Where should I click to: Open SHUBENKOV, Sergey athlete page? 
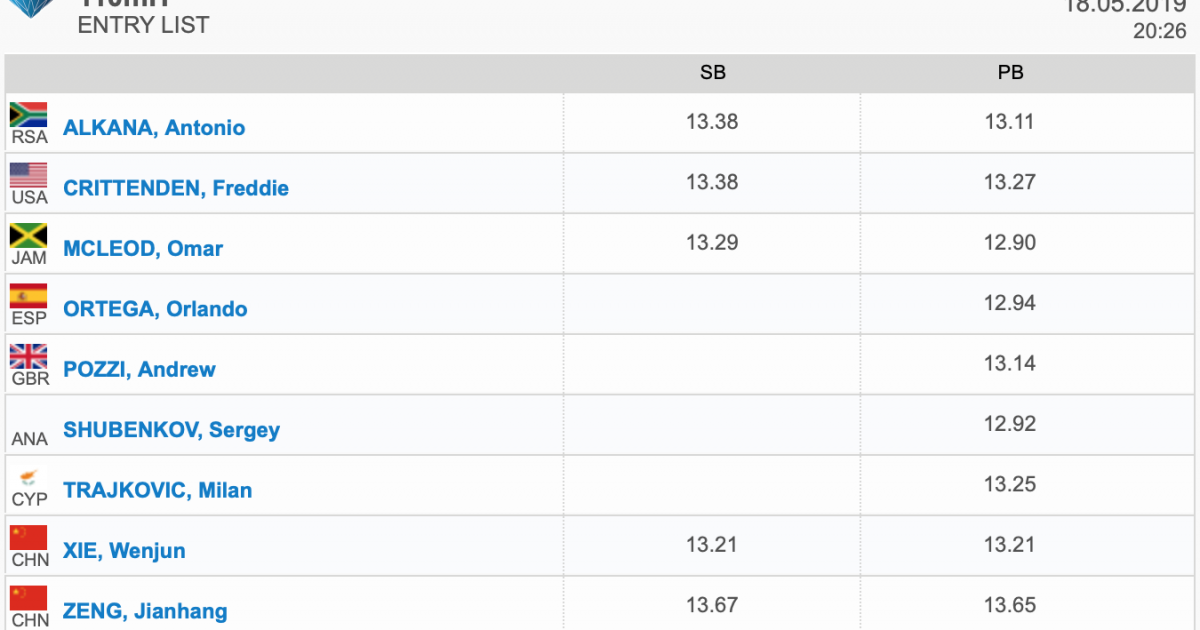[x=171, y=430]
